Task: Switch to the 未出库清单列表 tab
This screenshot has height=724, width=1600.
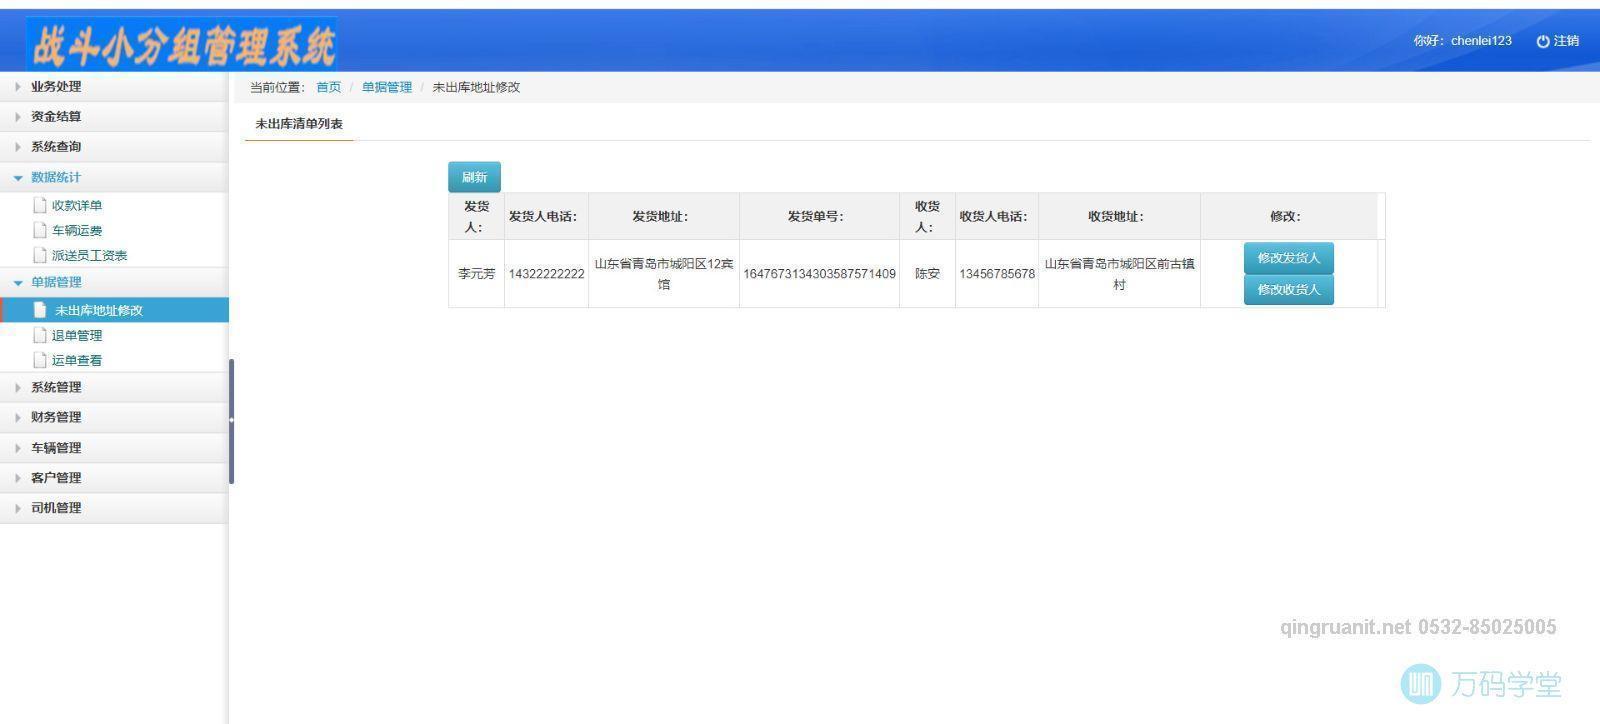Action: point(299,124)
